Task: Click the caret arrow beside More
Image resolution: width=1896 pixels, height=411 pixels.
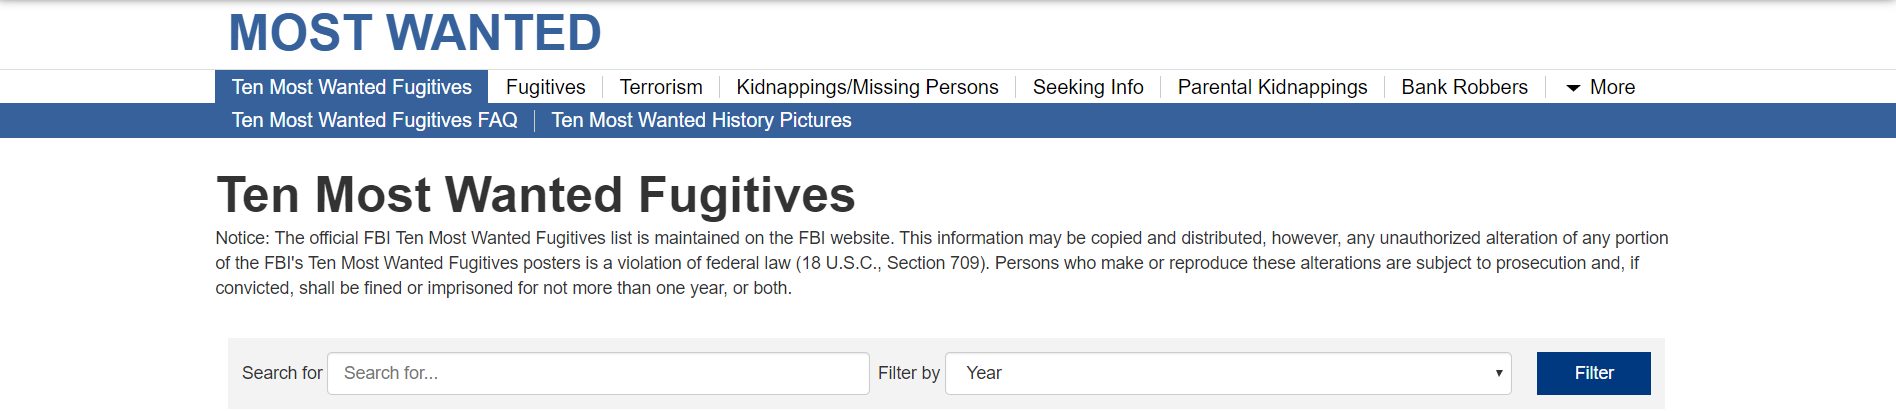Action: [1573, 88]
